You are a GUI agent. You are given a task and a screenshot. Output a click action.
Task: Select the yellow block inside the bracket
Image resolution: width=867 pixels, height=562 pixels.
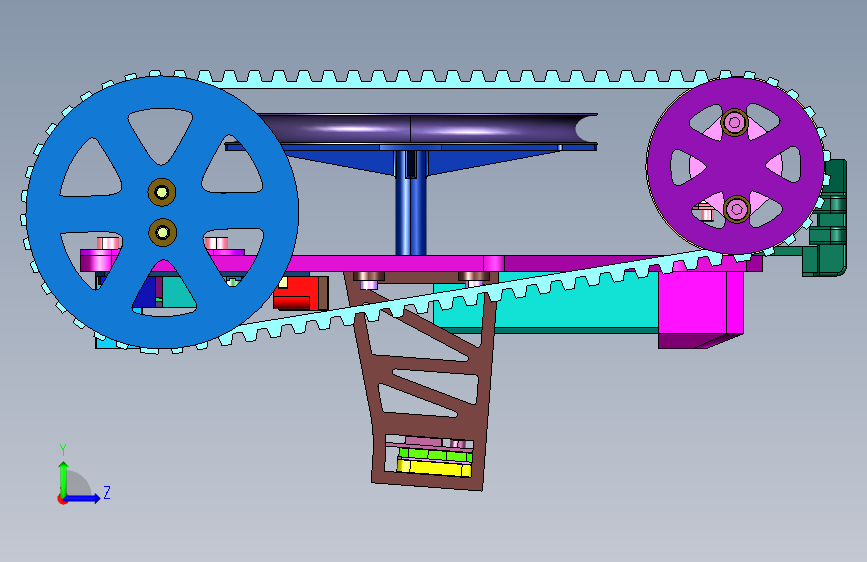click(x=435, y=468)
